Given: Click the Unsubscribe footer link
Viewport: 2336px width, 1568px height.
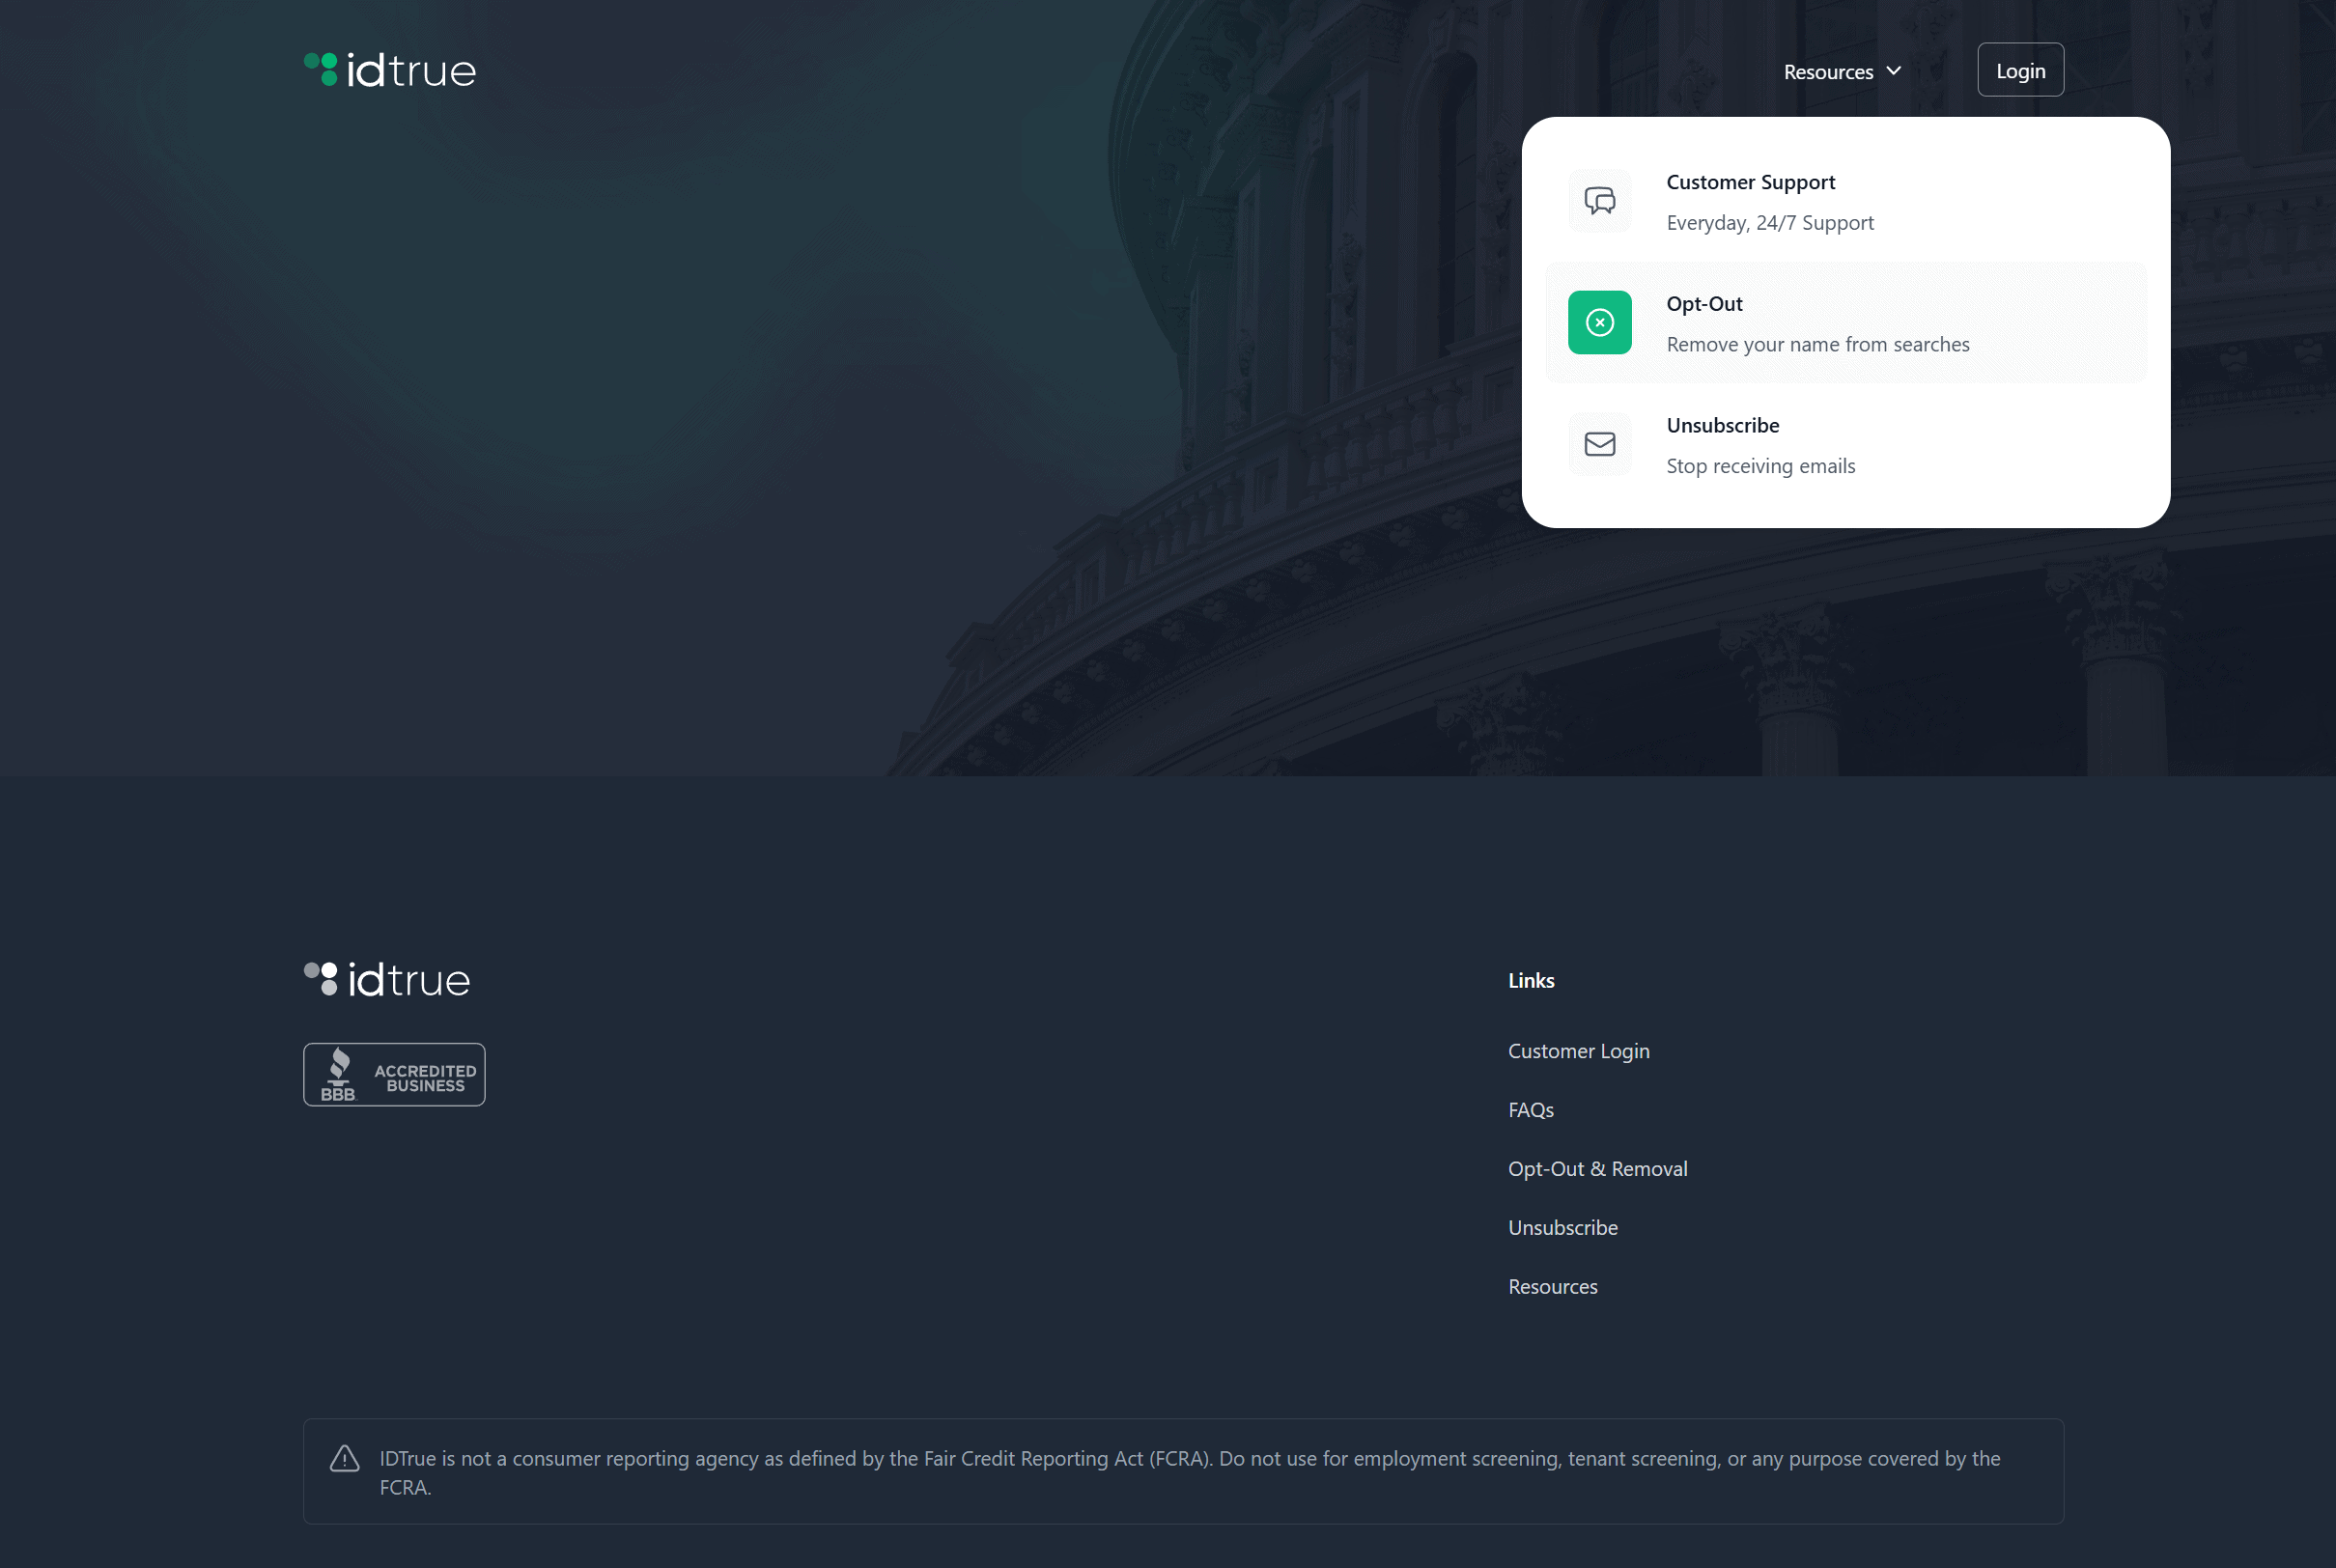Looking at the screenshot, I should click(1562, 1227).
